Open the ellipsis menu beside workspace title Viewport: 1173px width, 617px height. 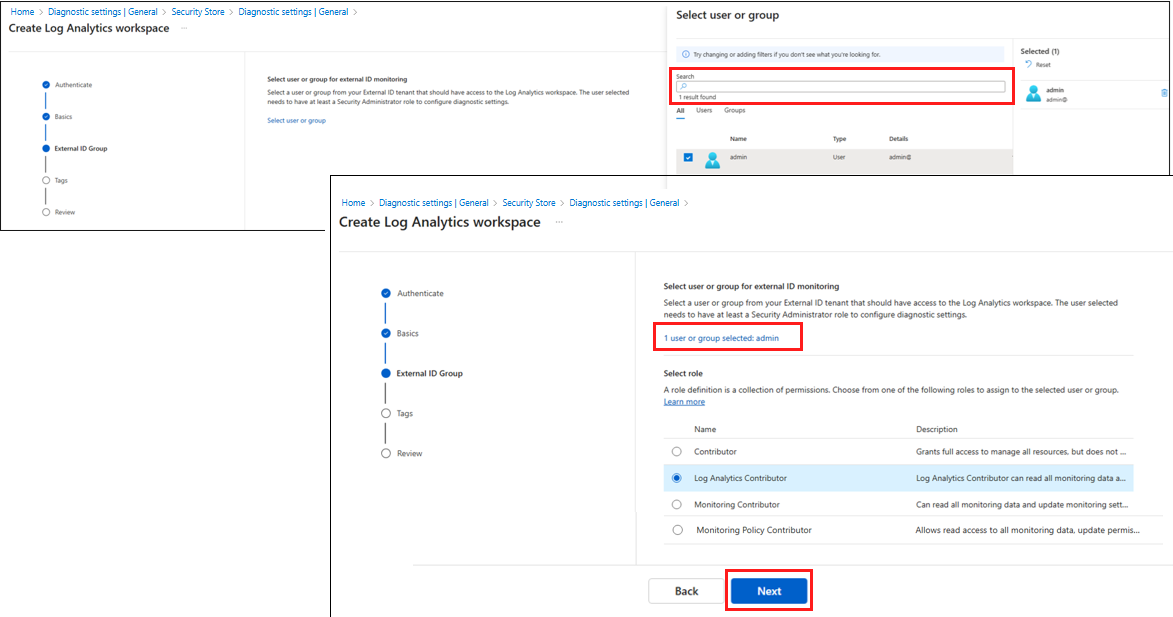(558, 222)
